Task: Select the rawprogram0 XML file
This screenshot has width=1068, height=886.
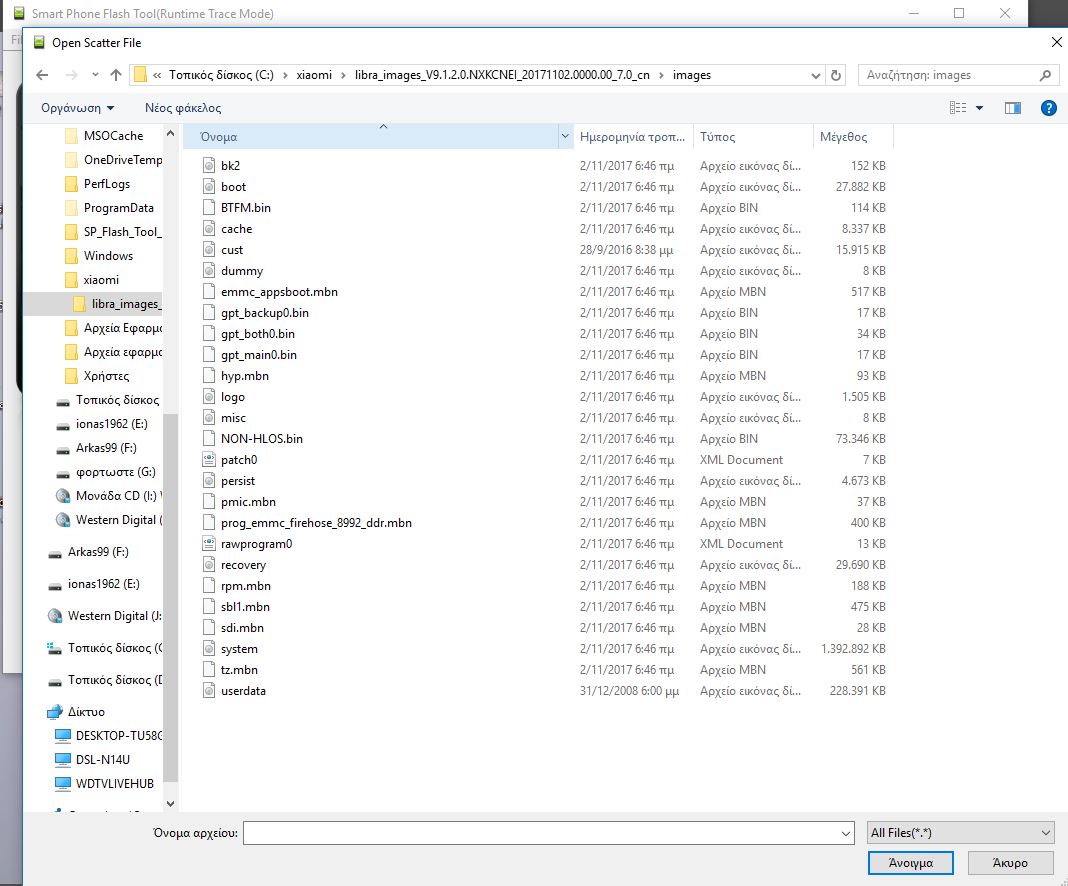Action: point(256,544)
